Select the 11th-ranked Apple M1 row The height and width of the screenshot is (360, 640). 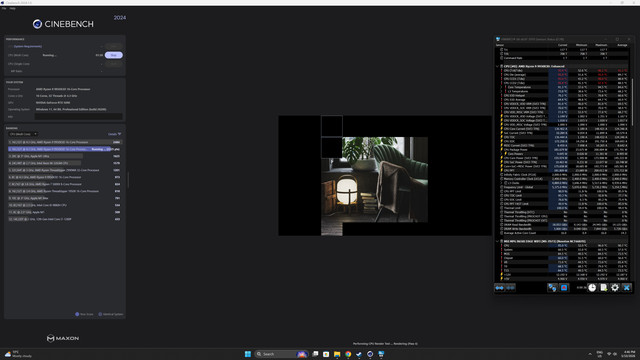64,212
